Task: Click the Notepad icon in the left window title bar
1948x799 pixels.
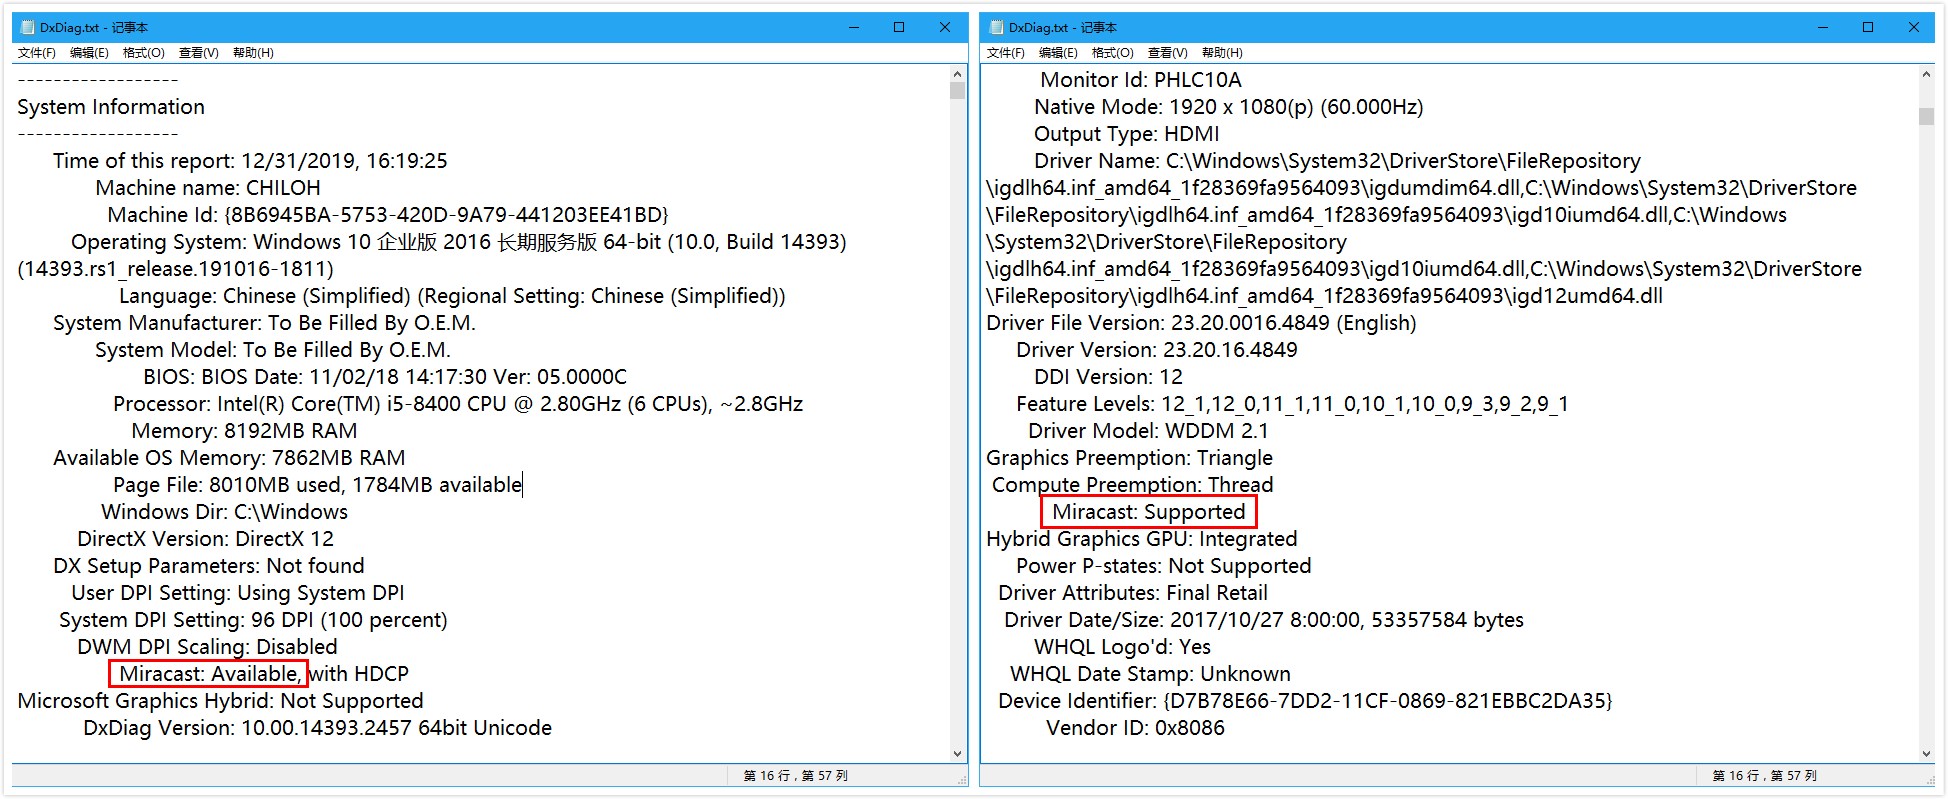Action: (x=28, y=28)
